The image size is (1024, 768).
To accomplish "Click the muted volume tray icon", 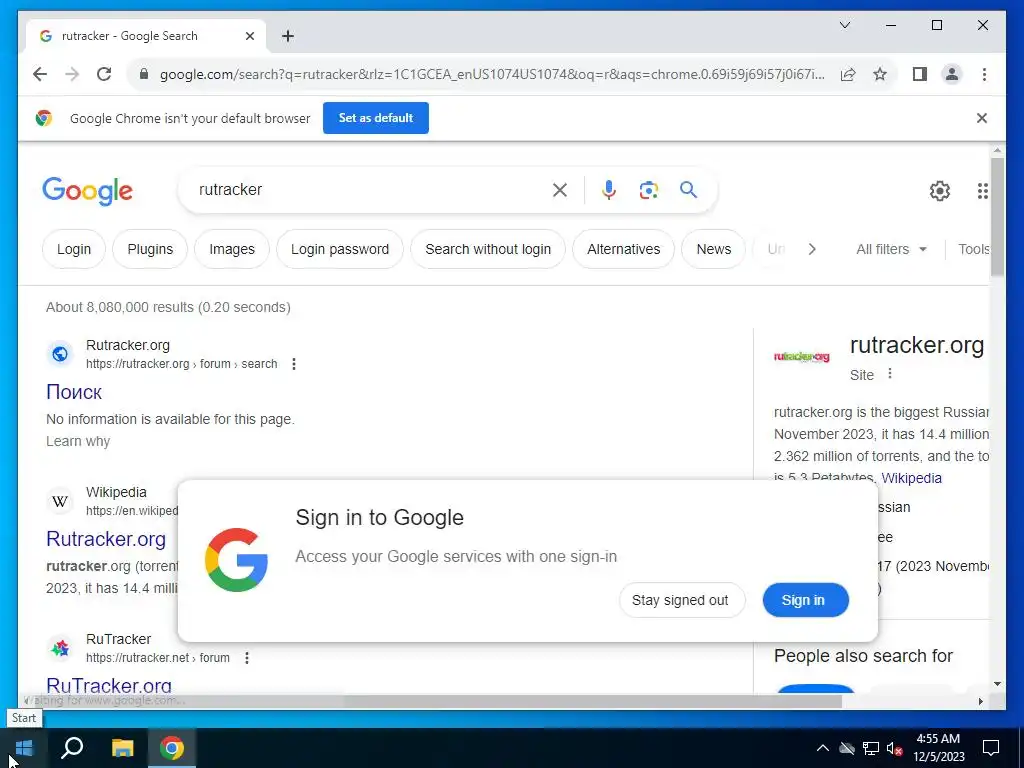I will 894,748.
